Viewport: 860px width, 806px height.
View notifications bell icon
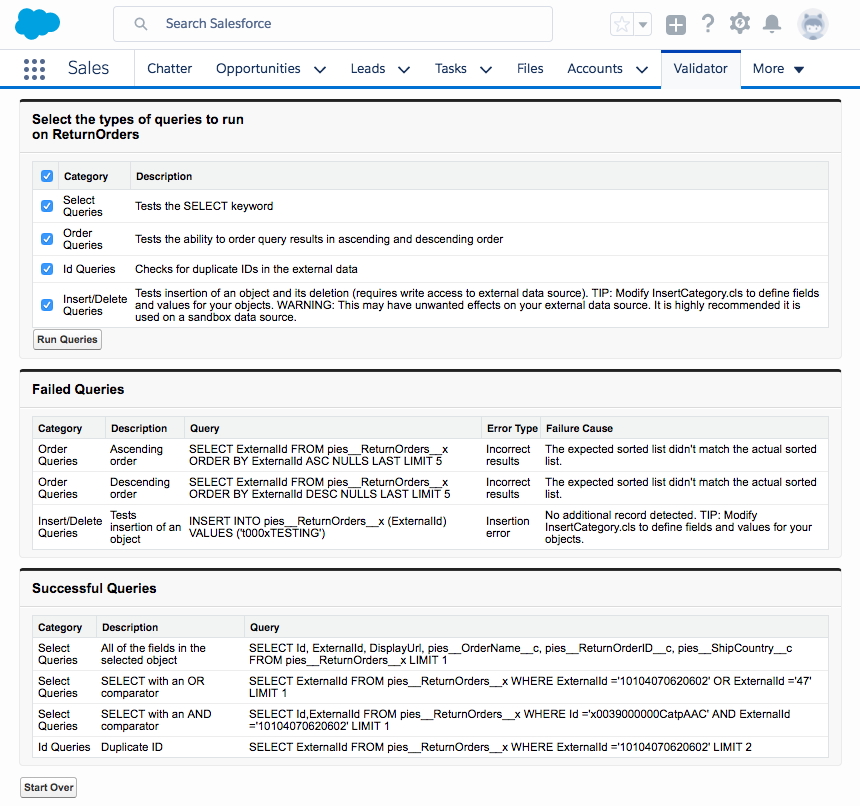[772, 24]
